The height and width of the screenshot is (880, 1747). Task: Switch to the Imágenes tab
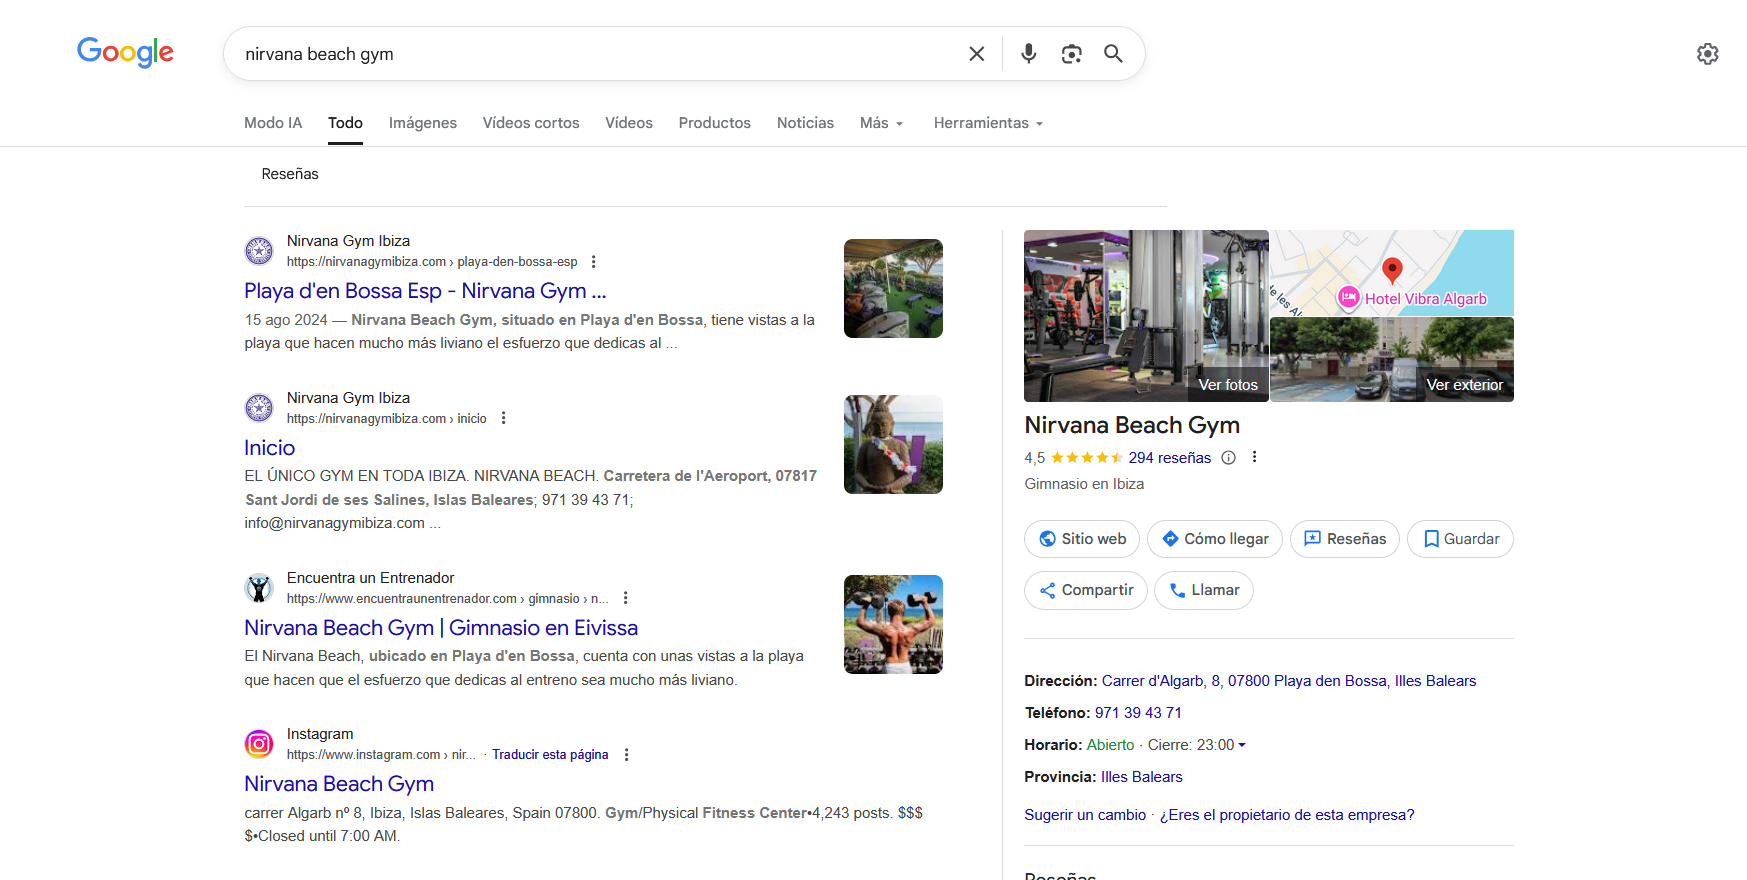point(422,123)
